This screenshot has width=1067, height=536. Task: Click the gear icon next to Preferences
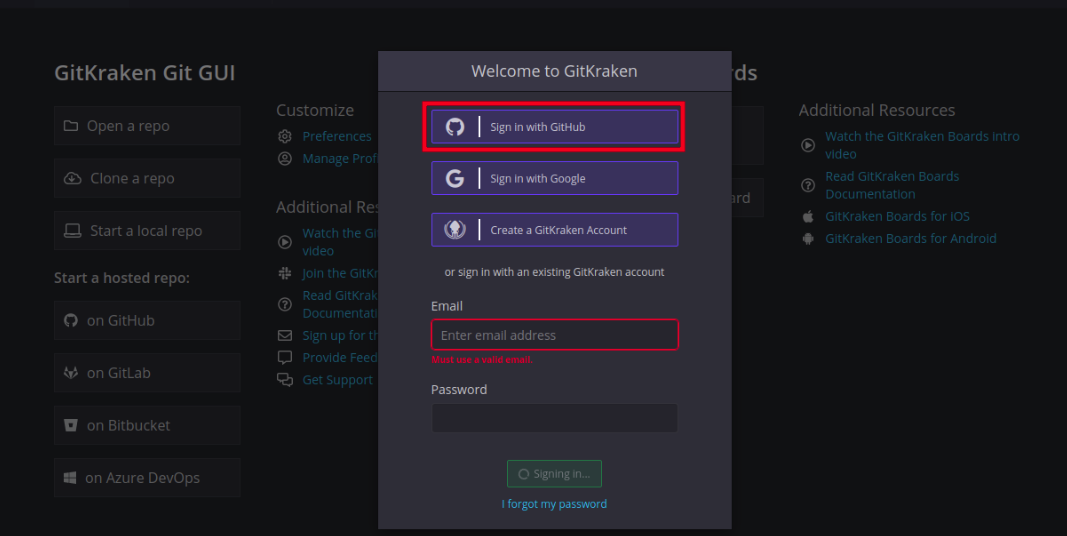tap(284, 136)
